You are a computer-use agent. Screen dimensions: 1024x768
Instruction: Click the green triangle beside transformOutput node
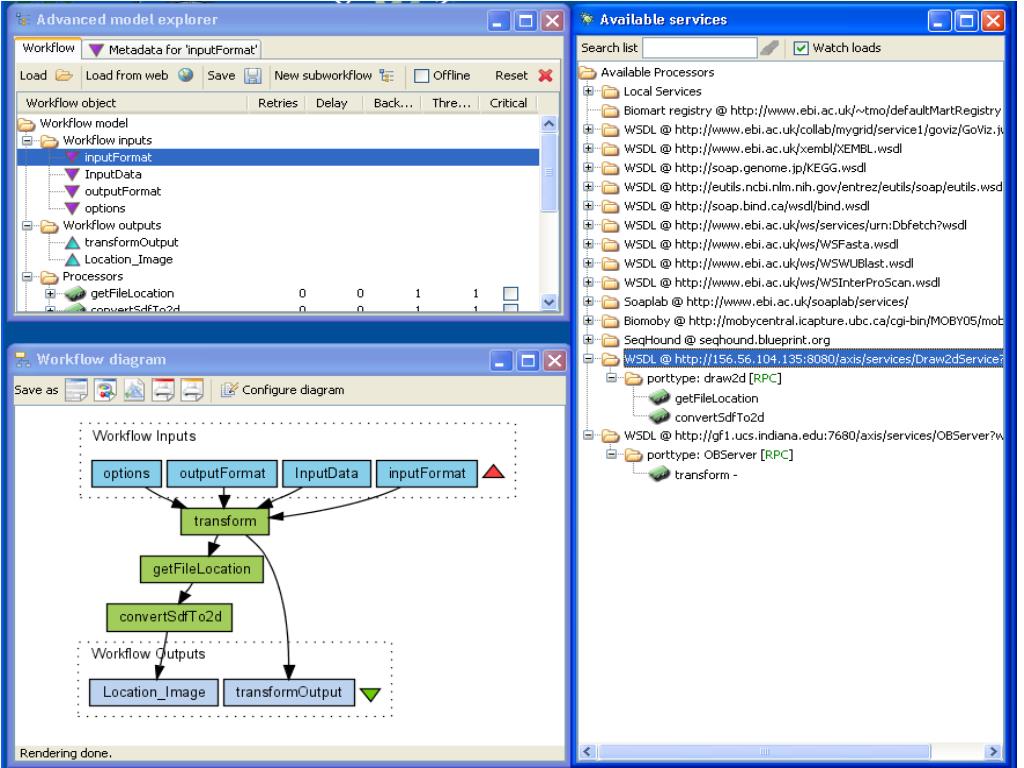point(370,694)
